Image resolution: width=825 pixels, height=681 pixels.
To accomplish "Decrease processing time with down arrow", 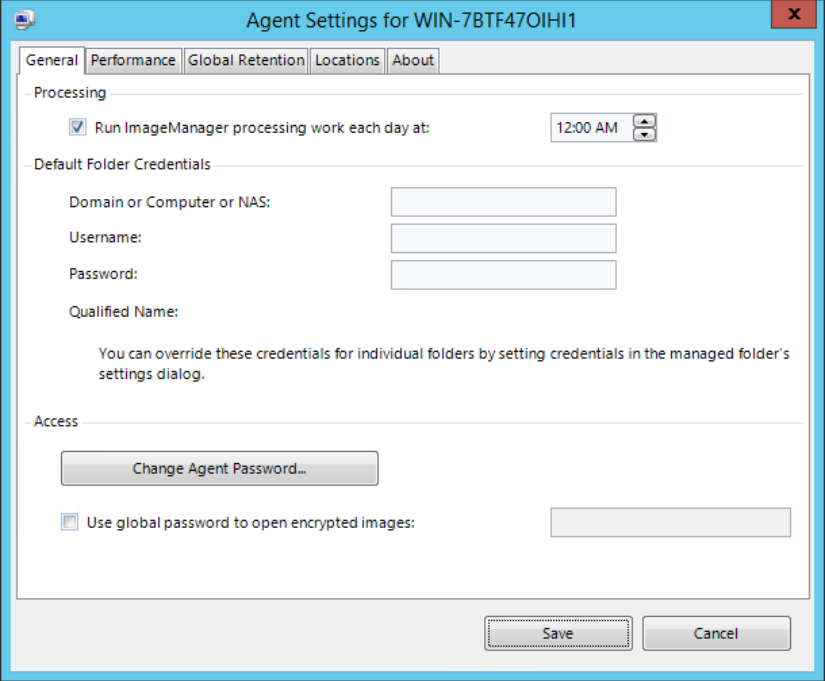I will coord(645,135).
